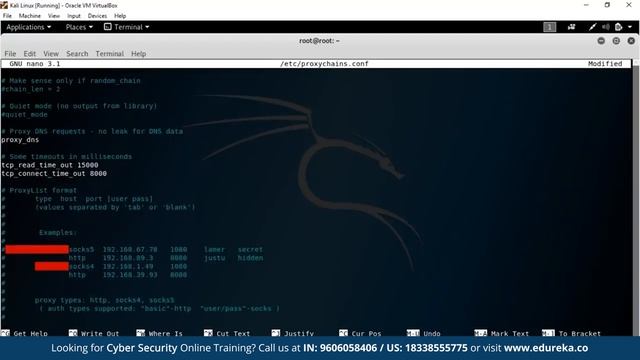
Task: Click the Terminal icon in top bar
Action: click(107, 27)
